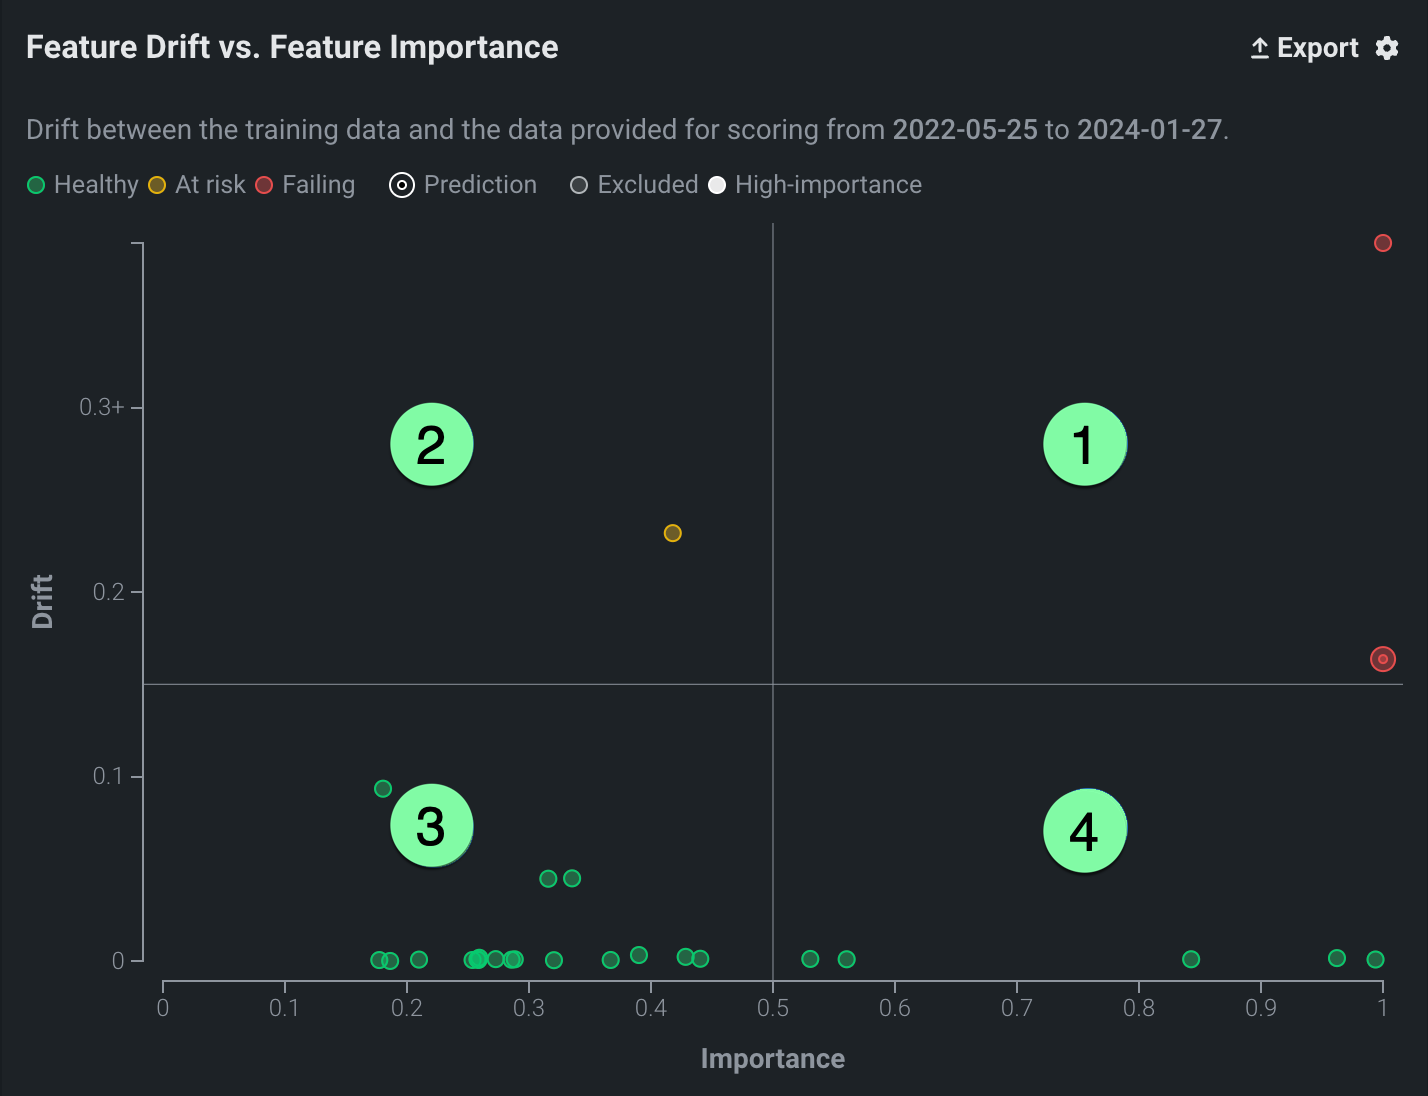Select the green point near 0.1 drift
This screenshot has width=1428, height=1096.
tap(382, 789)
